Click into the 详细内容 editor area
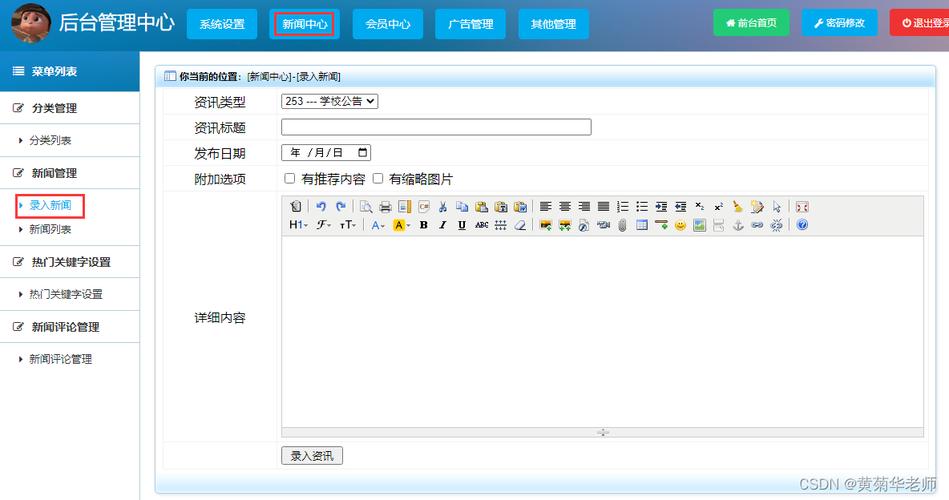This screenshot has width=949, height=500. tap(602, 332)
